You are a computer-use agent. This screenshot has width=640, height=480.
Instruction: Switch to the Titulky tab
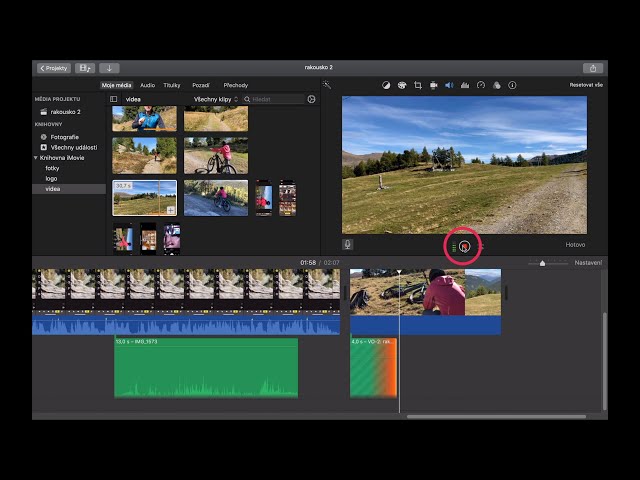[172, 85]
